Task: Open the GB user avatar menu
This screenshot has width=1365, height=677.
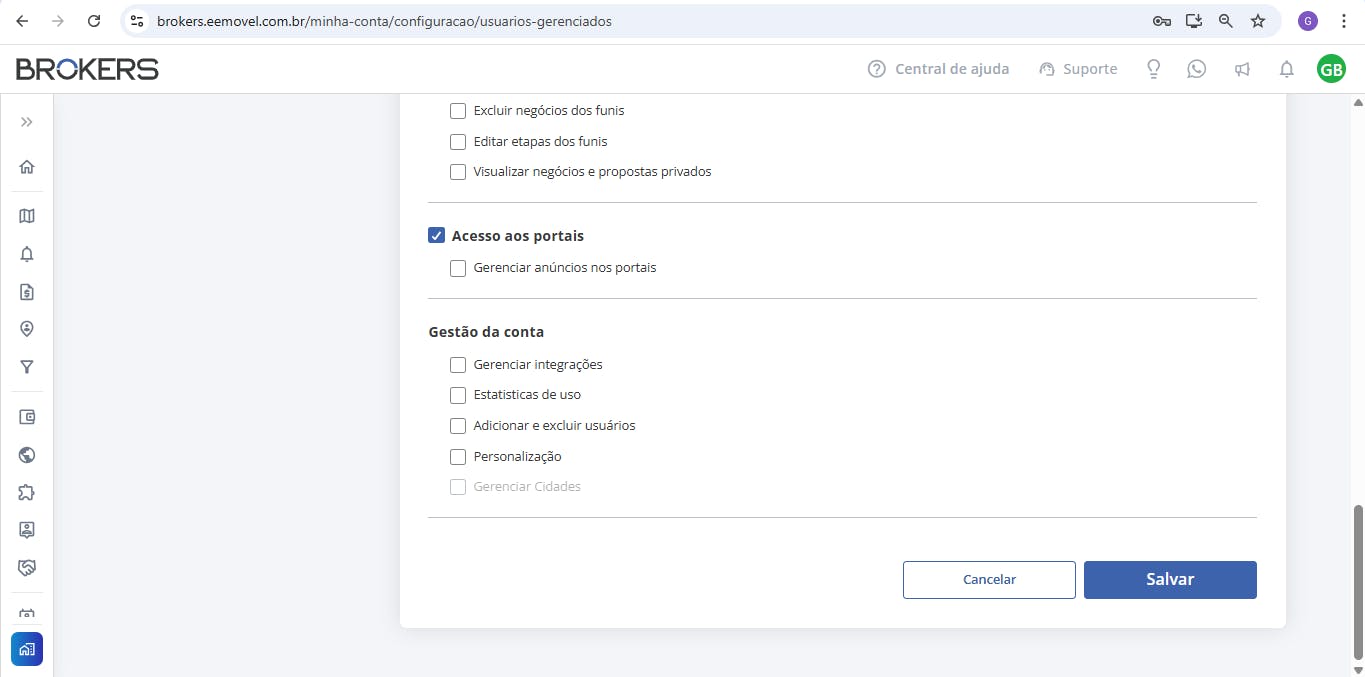Action: click(x=1331, y=69)
